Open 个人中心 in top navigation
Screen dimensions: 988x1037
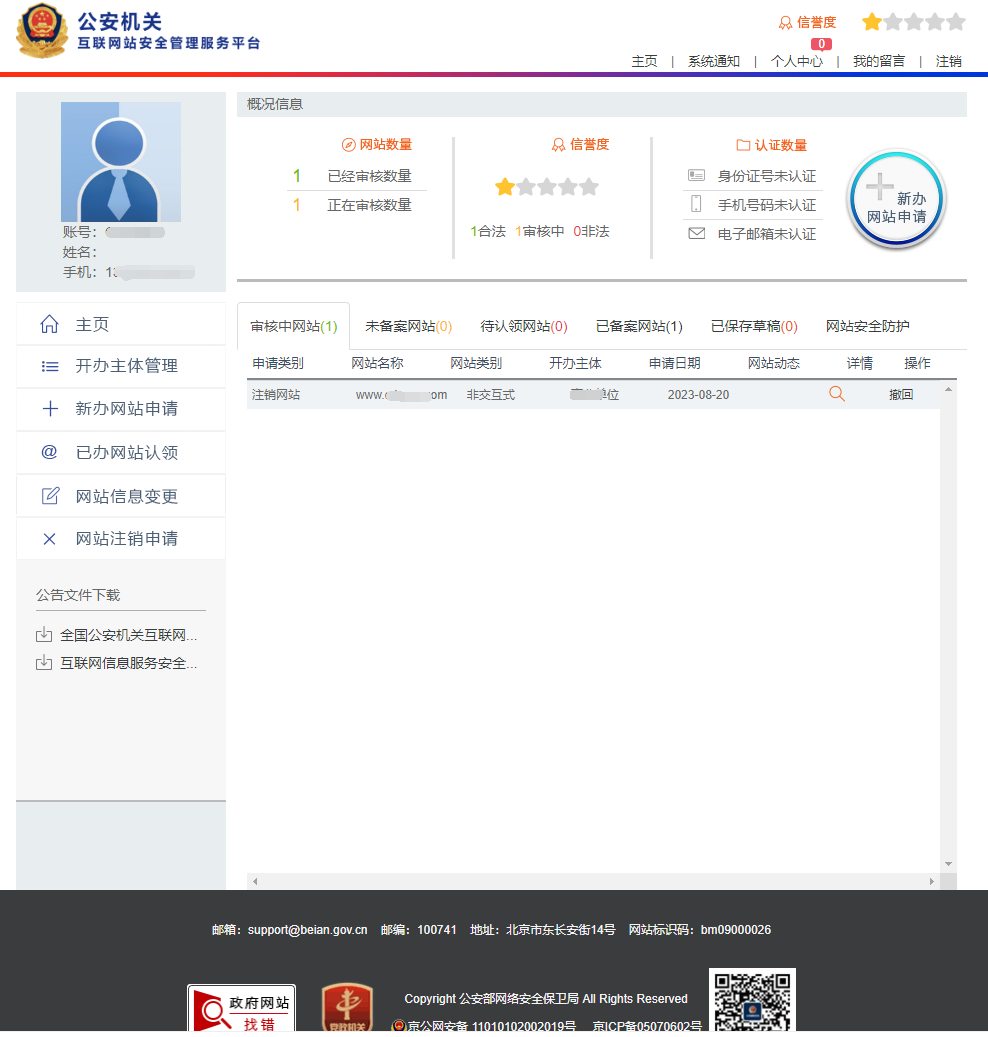tap(797, 62)
